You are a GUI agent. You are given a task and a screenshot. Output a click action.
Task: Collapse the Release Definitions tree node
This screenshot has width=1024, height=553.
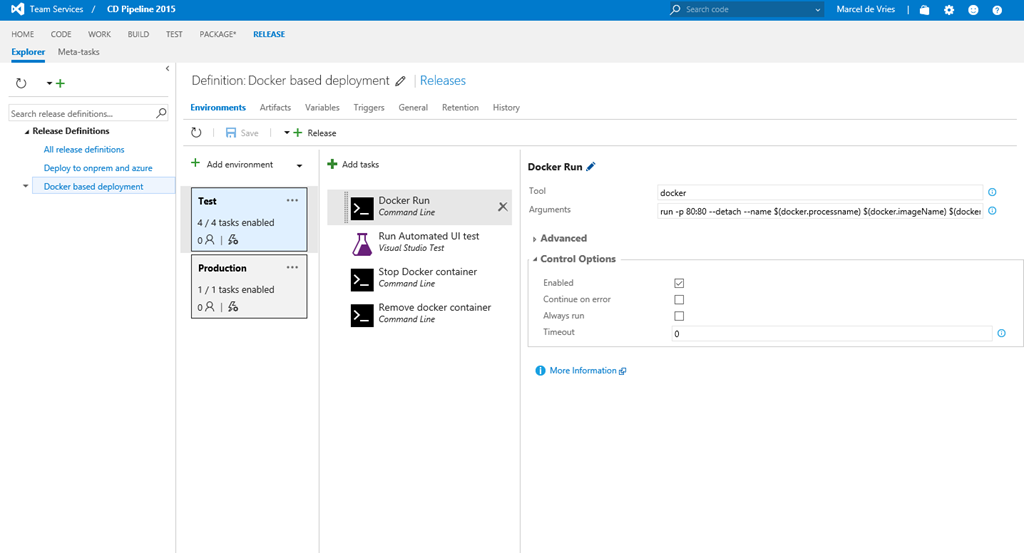pyautogui.click(x=27, y=131)
